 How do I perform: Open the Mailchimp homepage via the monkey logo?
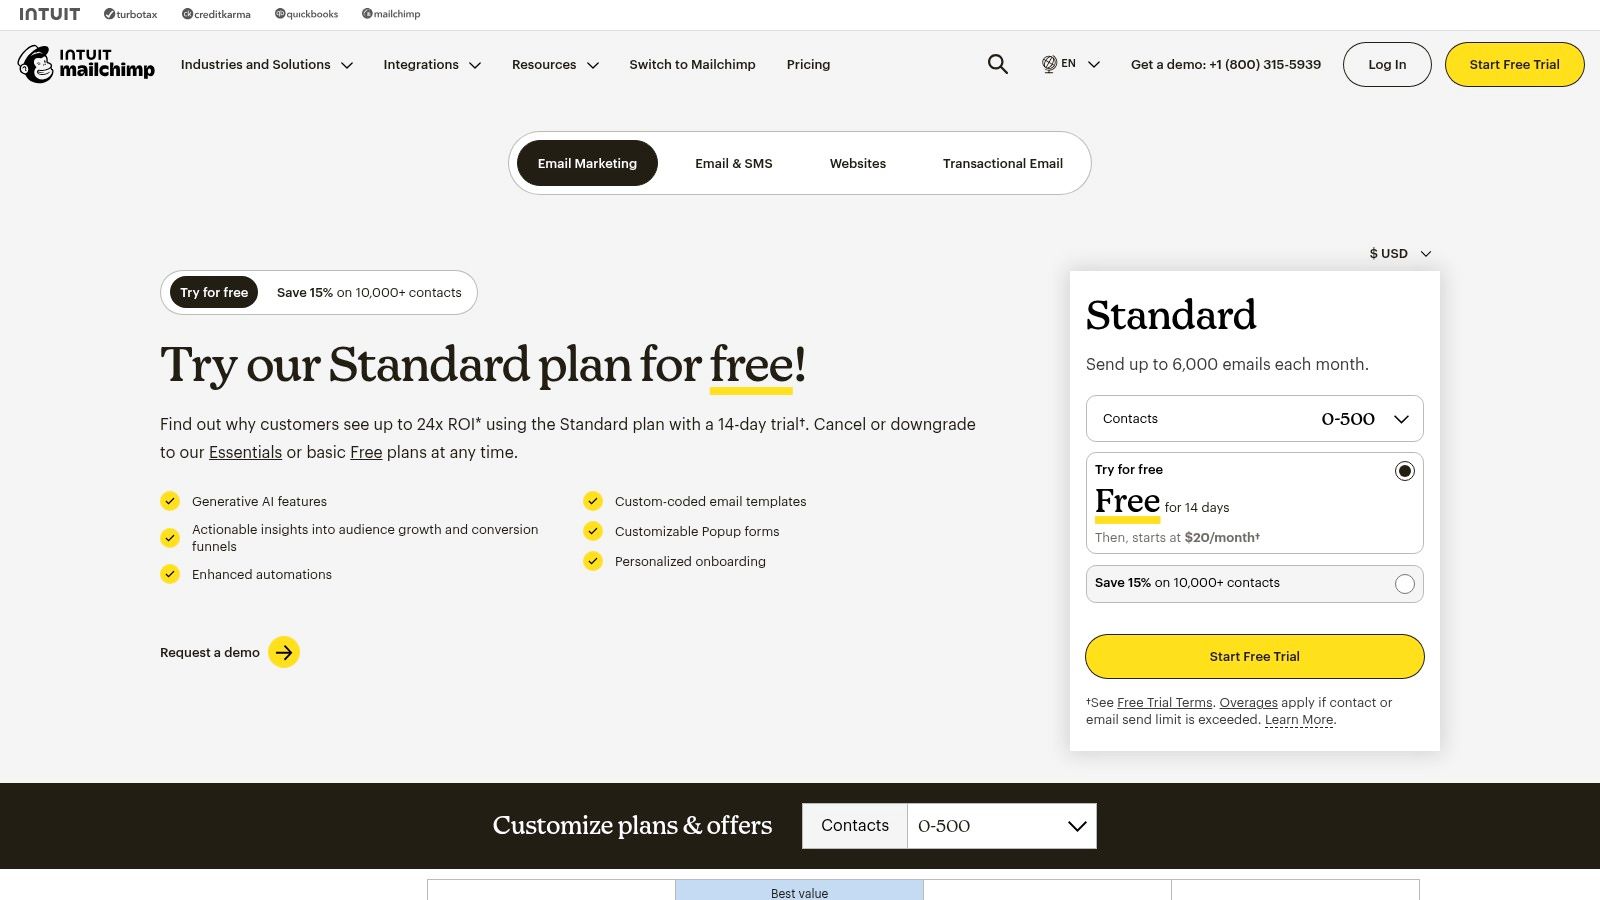(x=37, y=64)
